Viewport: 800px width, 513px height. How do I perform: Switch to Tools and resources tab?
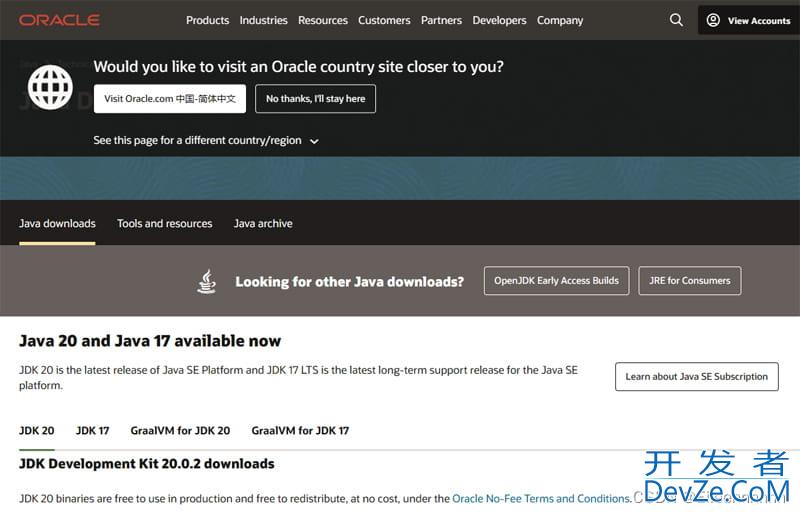(164, 224)
